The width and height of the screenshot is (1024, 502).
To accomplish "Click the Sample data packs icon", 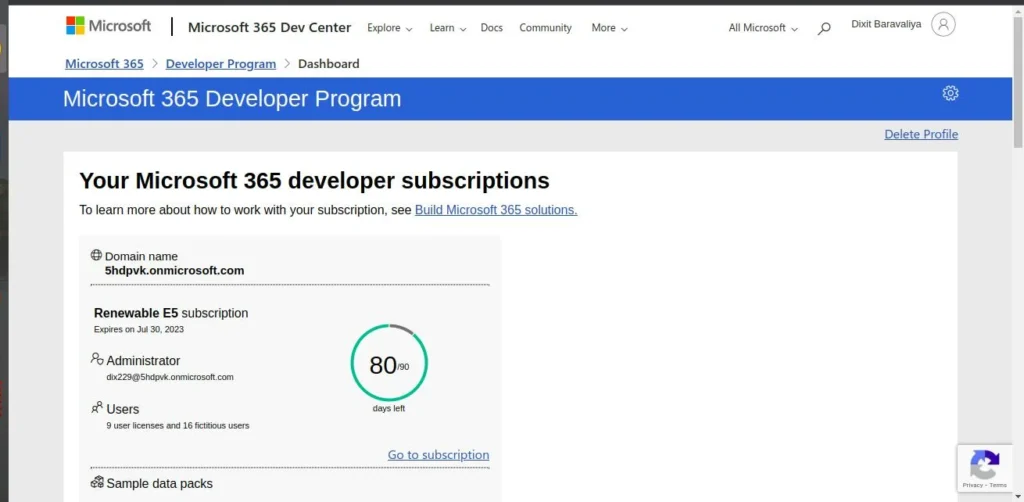I will (97, 482).
